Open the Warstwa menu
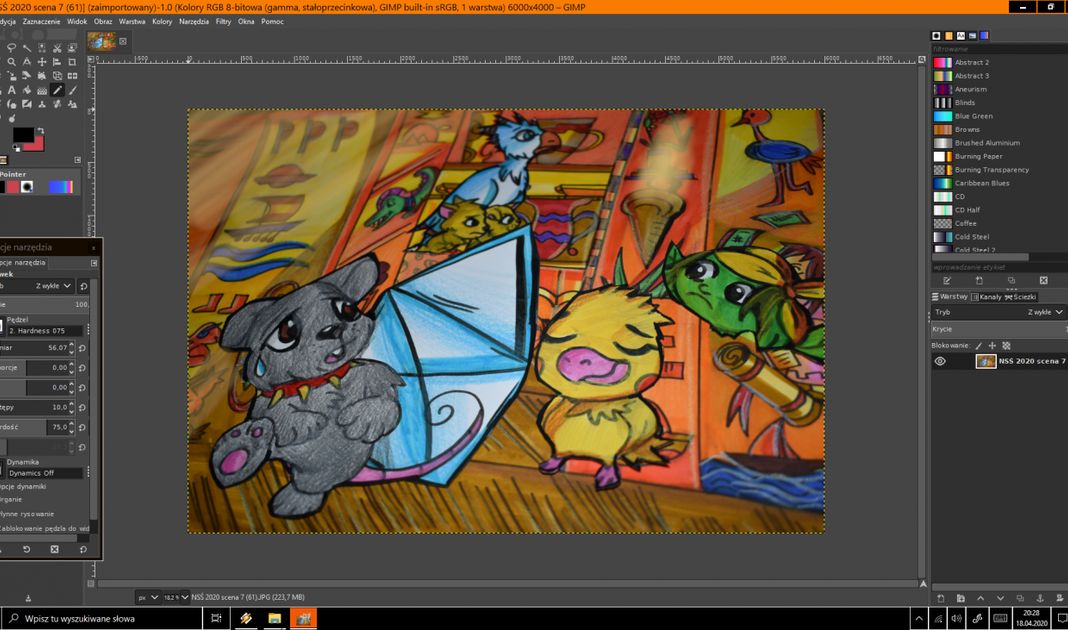 pos(132,22)
